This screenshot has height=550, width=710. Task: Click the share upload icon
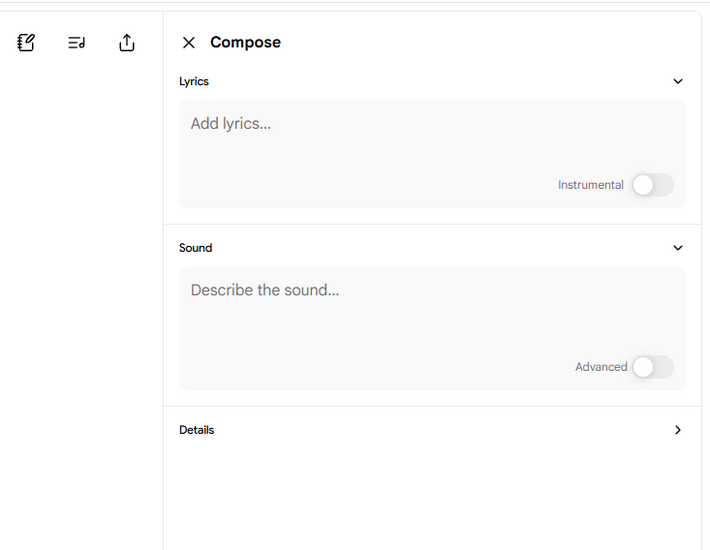click(x=127, y=43)
